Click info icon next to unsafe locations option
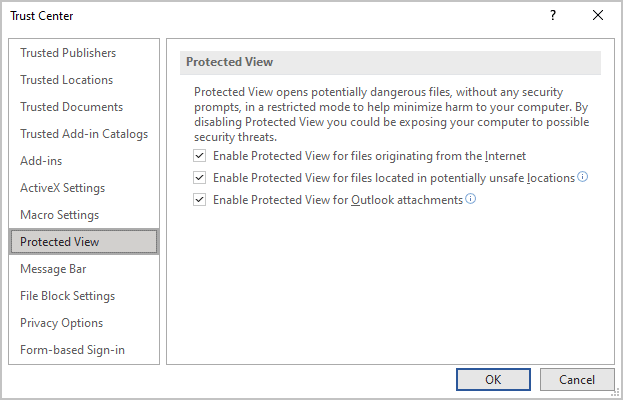The image size is (623, 400). point(583,177)
